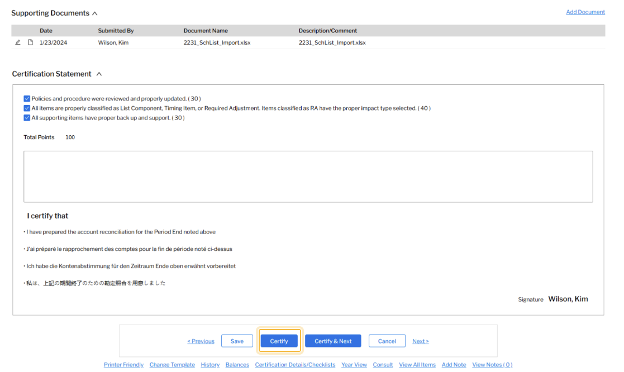Image resolution: width=624 pixels, height=372 pixels.
Task: Open the Printer Friendly link
Action: [x=123, y=365]
